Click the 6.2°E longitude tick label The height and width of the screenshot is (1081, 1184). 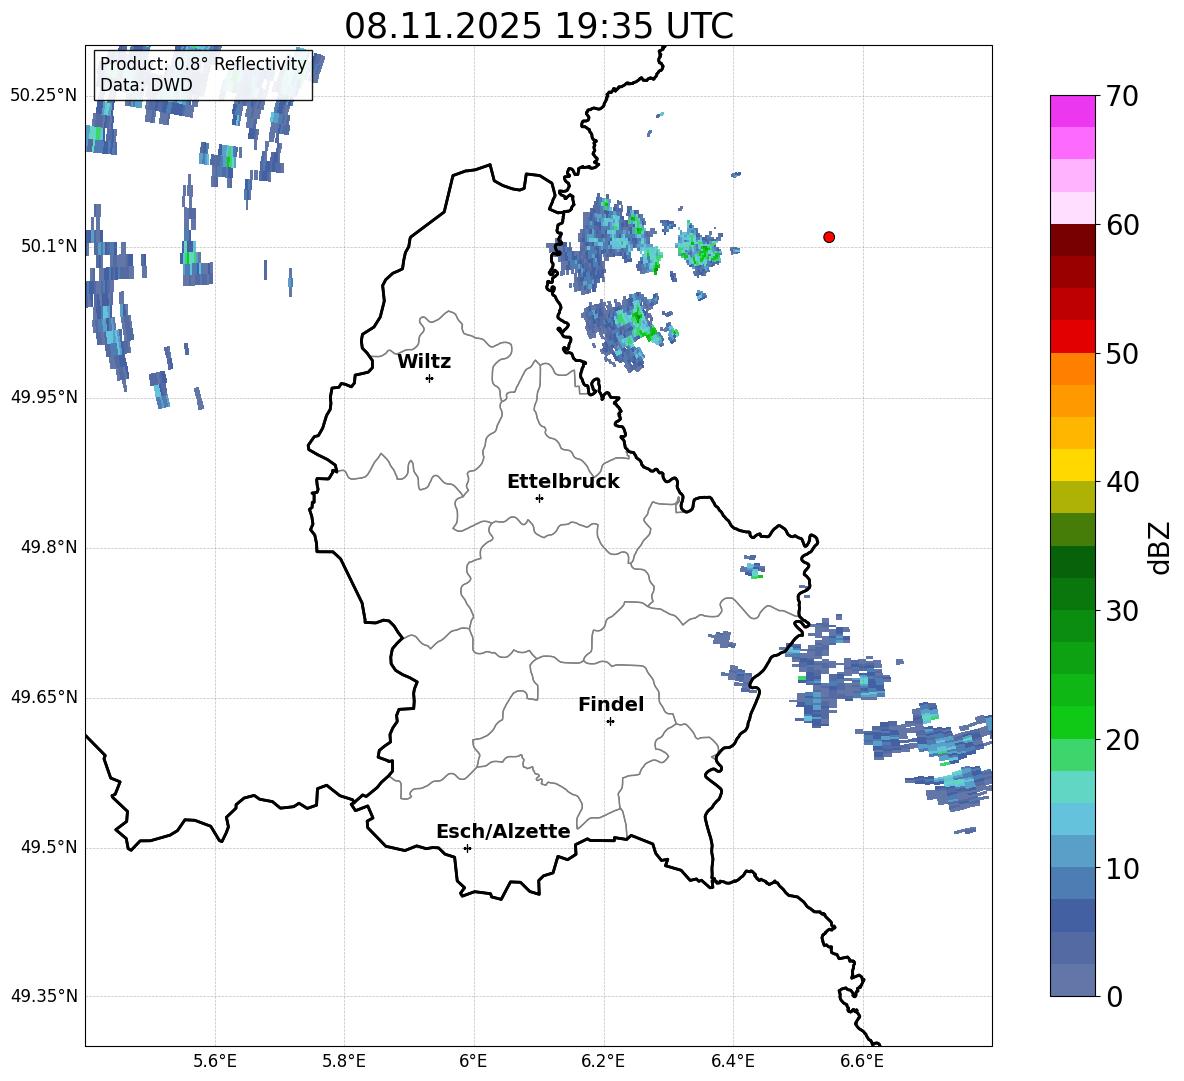coord(603,1061)
